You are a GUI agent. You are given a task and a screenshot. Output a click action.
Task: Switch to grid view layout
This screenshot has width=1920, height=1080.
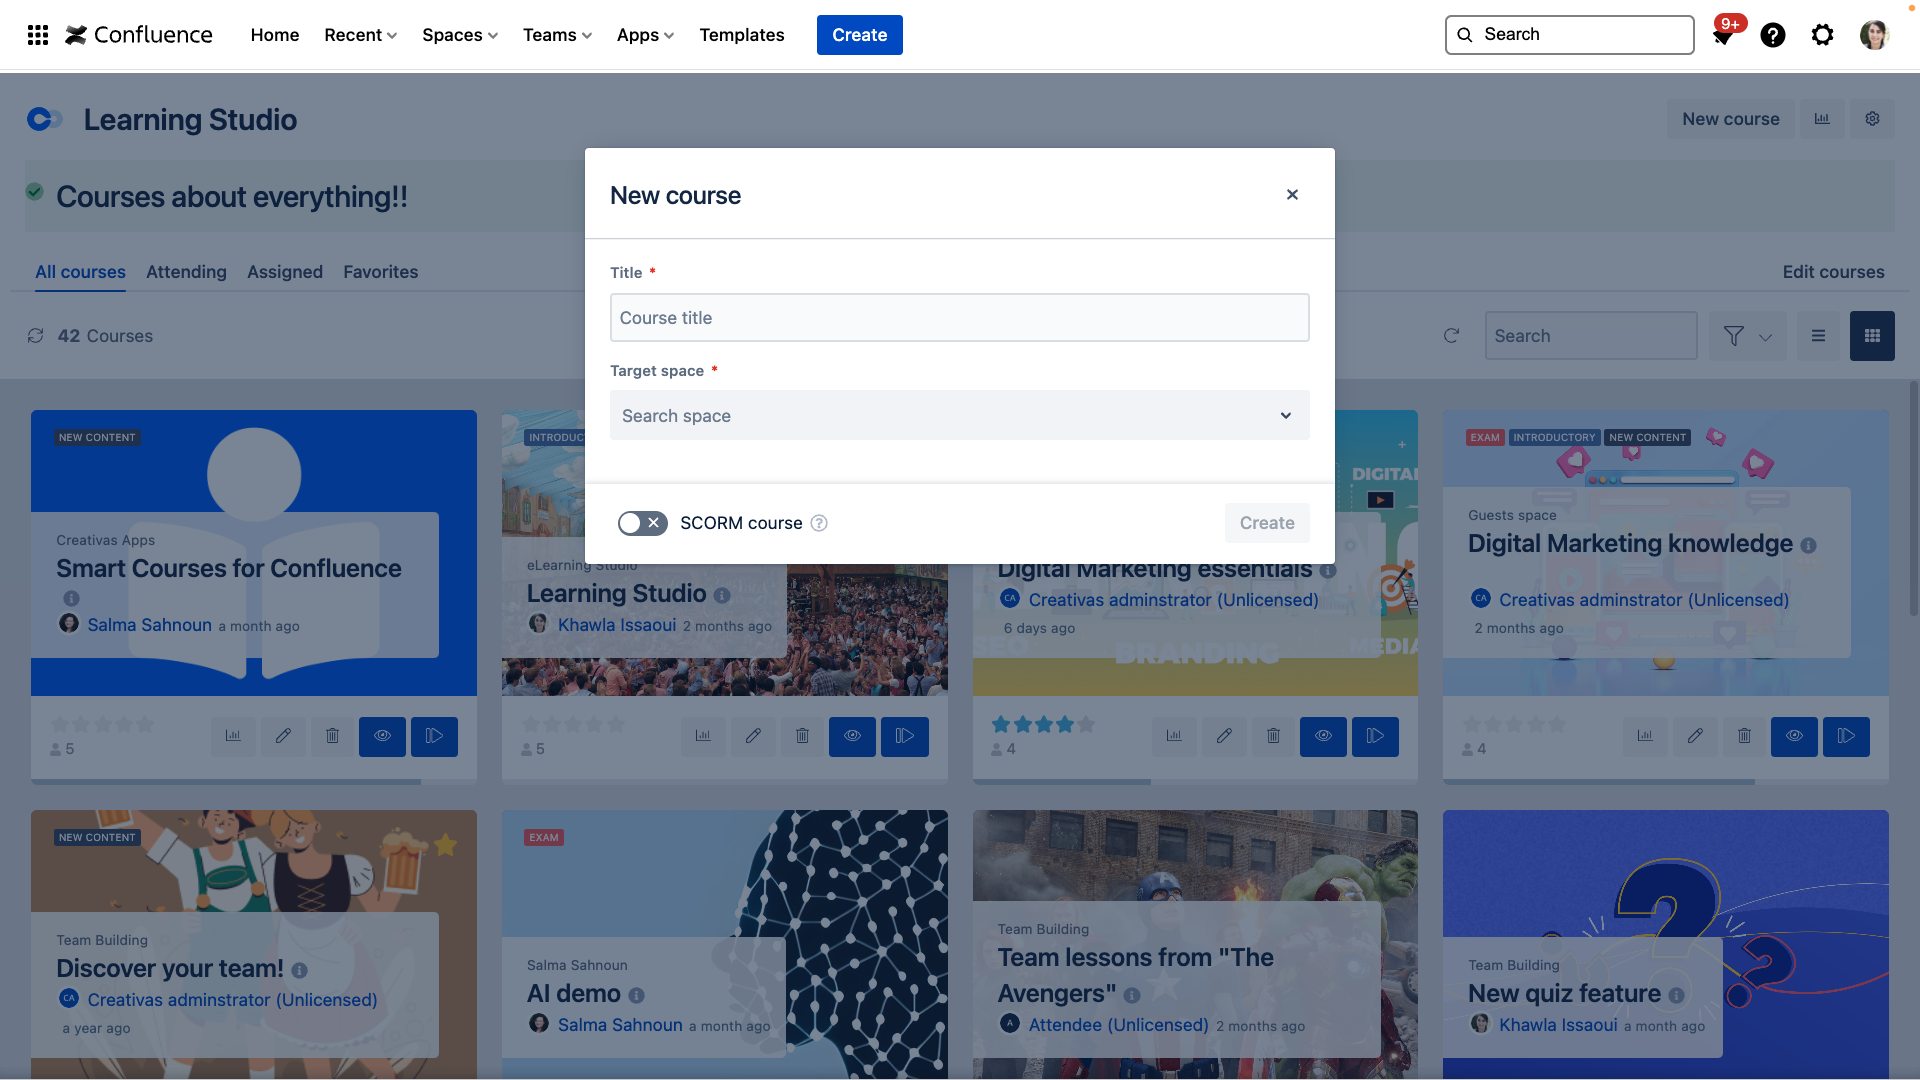1872,336
